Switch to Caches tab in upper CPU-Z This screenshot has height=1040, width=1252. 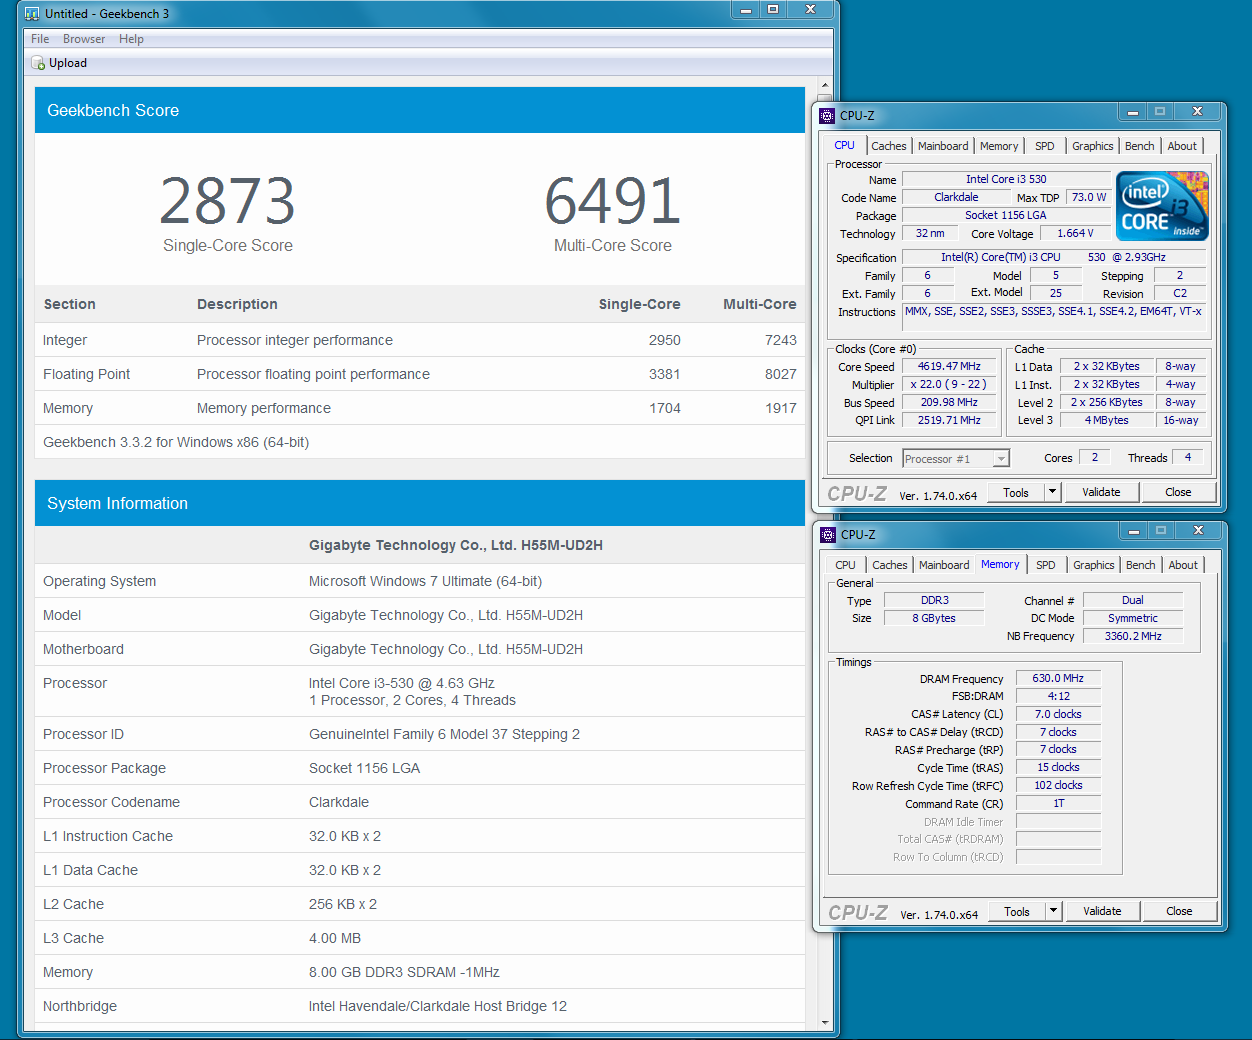click(889, 146)
